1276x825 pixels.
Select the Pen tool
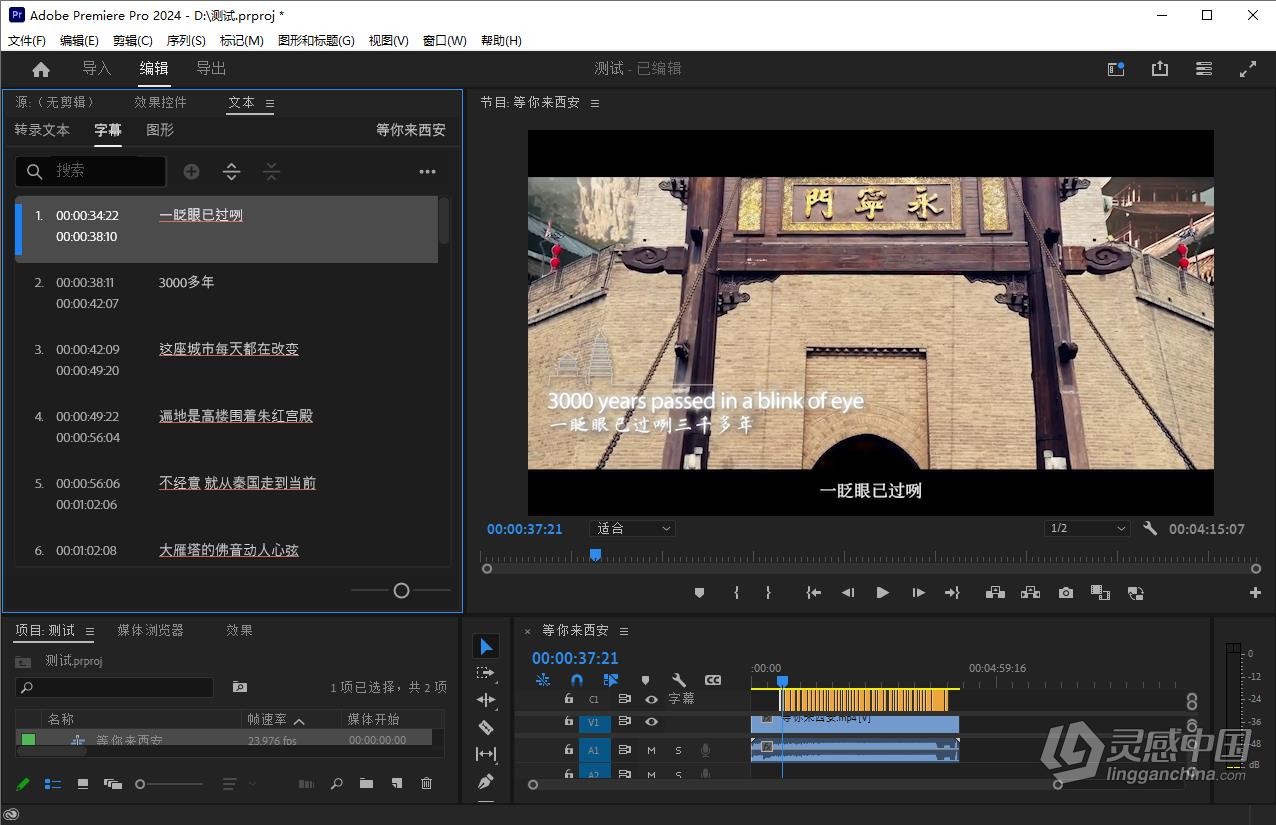click(x=486, y=781)
